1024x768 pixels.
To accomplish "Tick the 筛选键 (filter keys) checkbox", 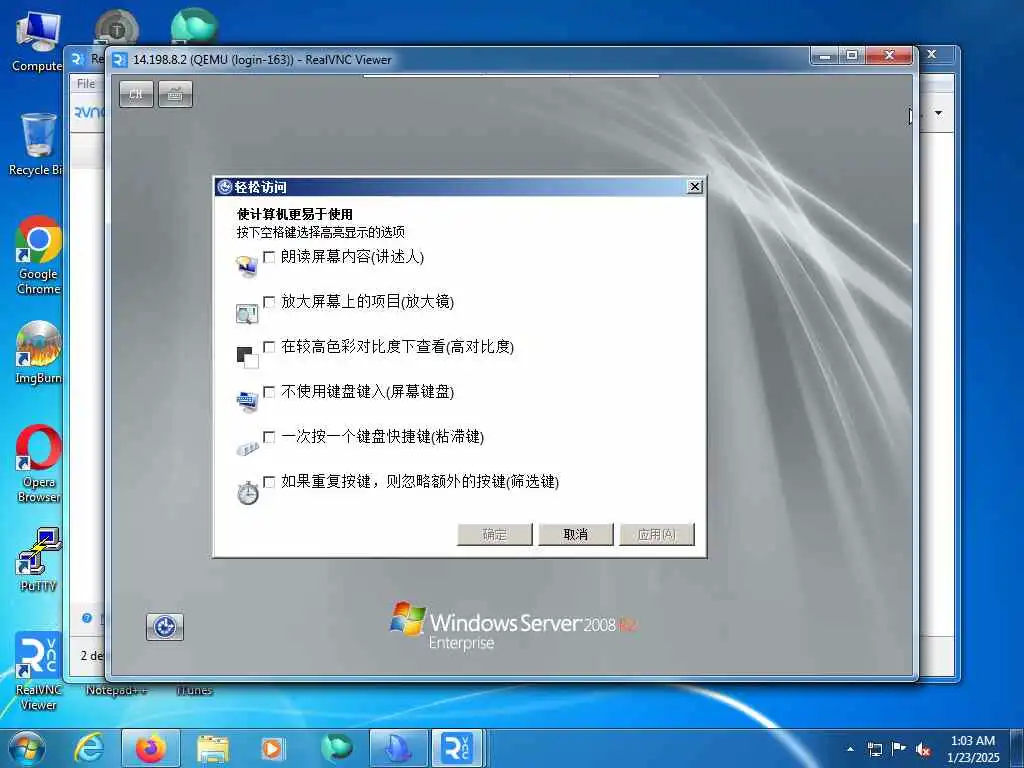I will [268, 482].
